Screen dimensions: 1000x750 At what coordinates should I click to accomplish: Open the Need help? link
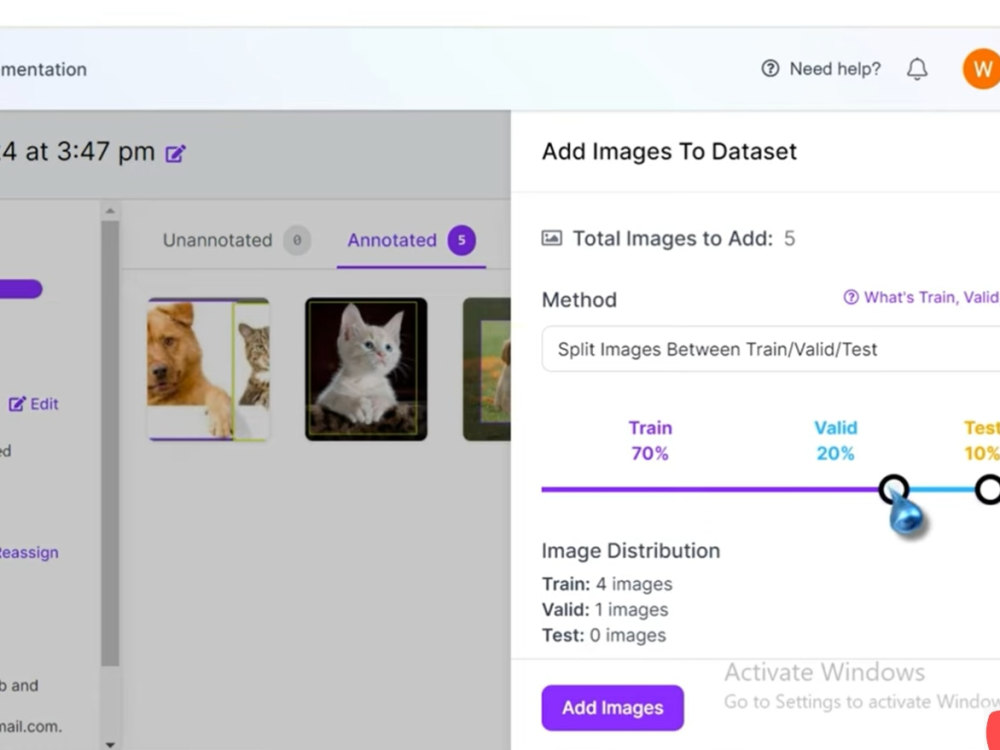click(821, 69)
